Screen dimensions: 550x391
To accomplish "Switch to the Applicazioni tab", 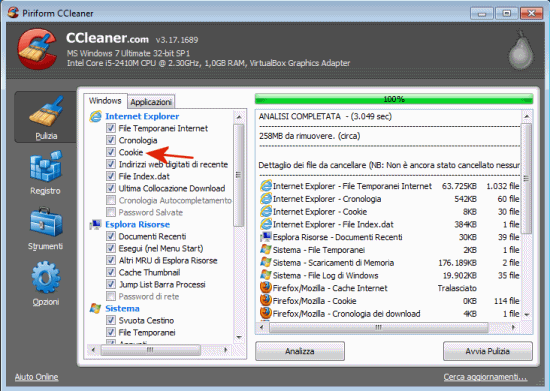I will (x=151, y=102).
